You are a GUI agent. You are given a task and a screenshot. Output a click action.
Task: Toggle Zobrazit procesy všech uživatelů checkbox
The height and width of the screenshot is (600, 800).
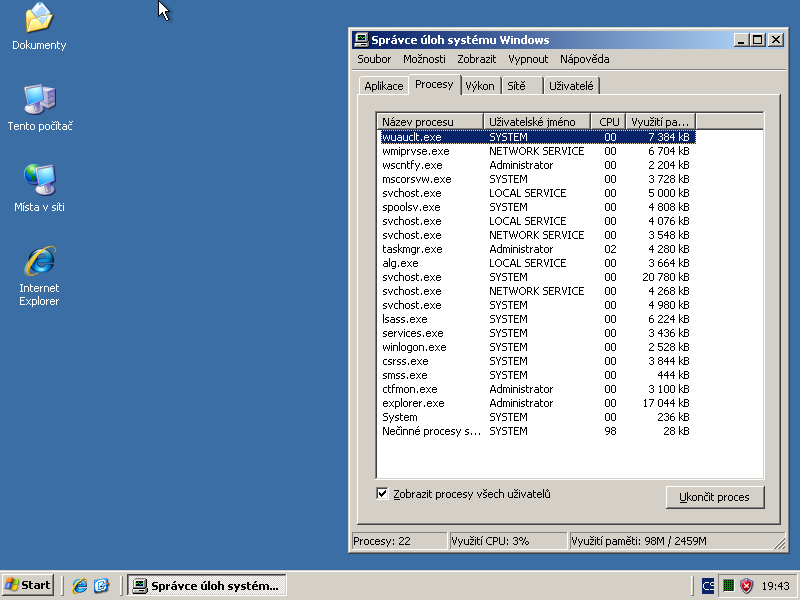point(382,493)
